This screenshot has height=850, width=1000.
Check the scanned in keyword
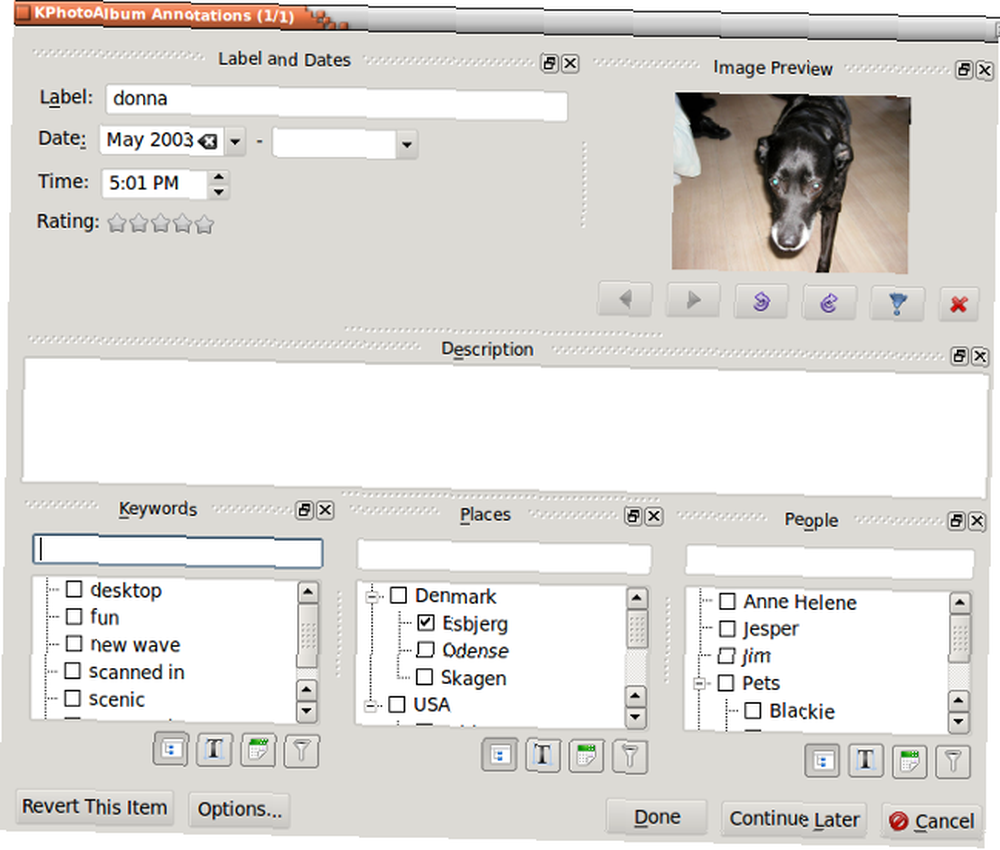[x=73, y=671]
